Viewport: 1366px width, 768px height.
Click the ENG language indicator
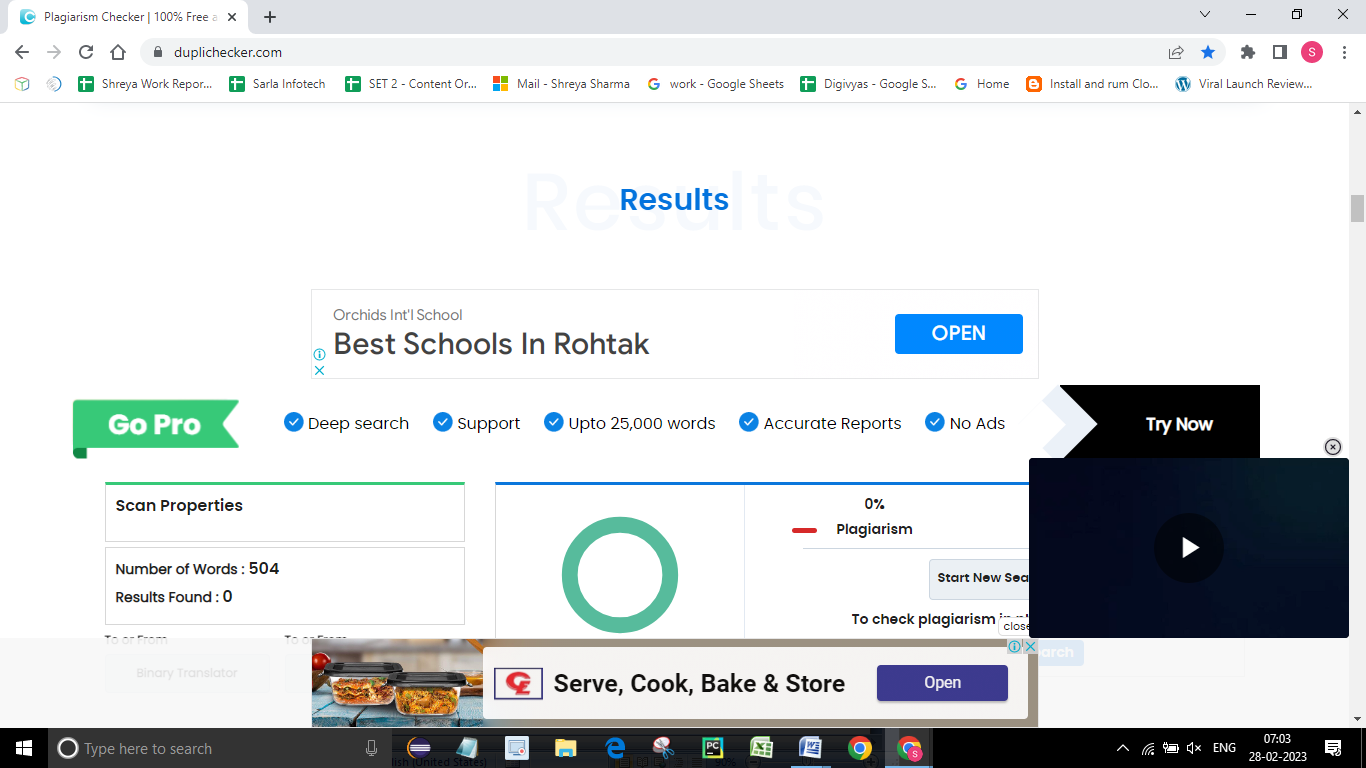point(1224,748)
